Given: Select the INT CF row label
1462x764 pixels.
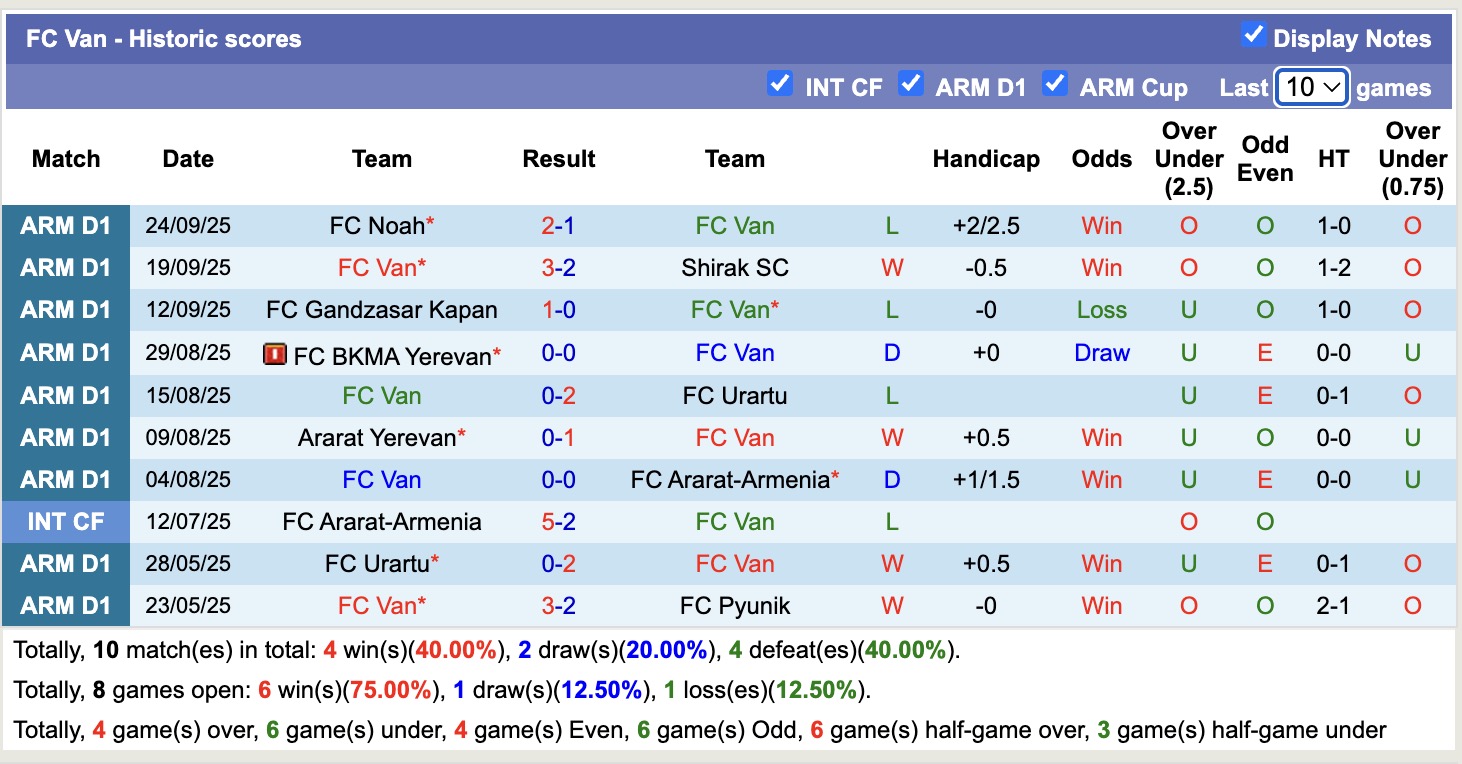Looking at the screenshot, I should 65,521.
